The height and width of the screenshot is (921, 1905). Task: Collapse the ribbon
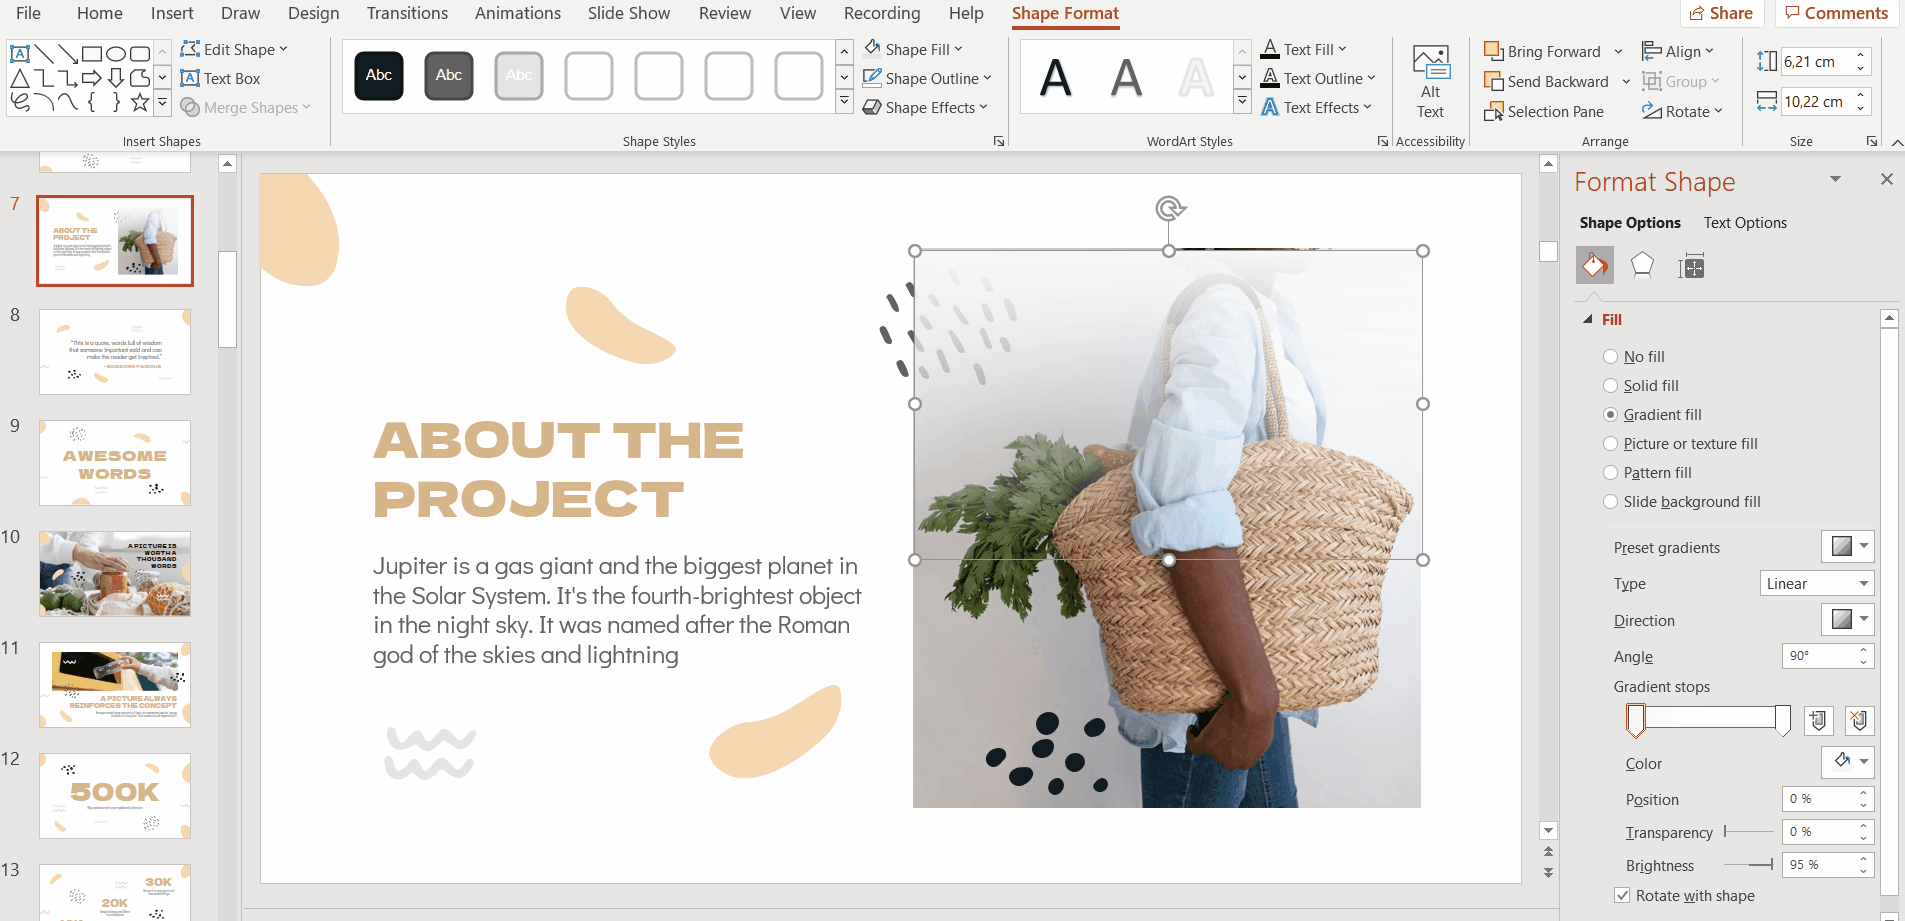1897,142
